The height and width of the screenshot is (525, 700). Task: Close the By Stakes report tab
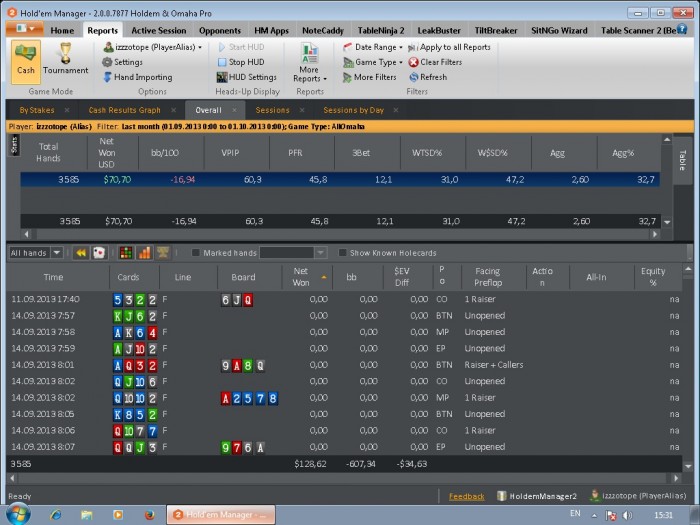pyautogui.click(x=67, y=110)
